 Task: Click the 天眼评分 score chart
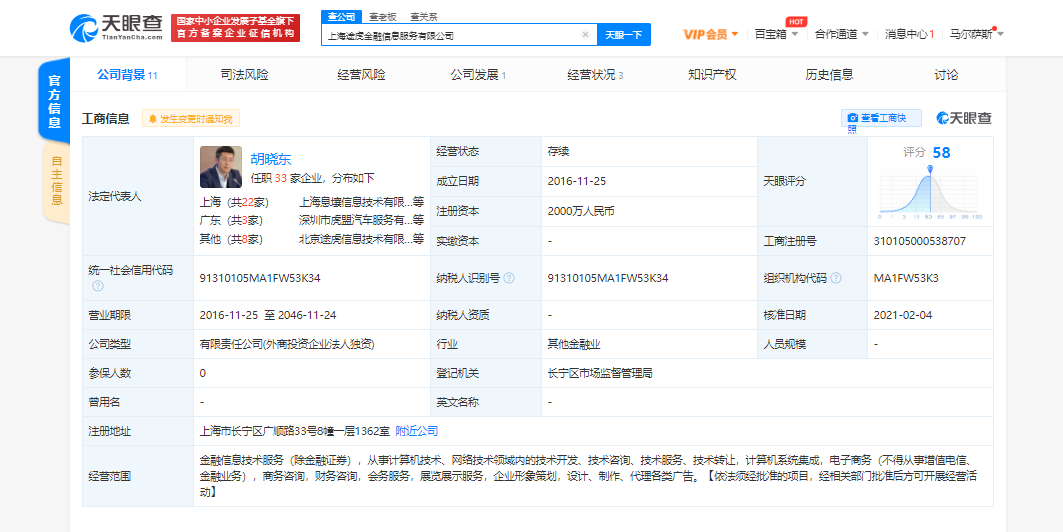pyautogui.click(x=931, y=192)
